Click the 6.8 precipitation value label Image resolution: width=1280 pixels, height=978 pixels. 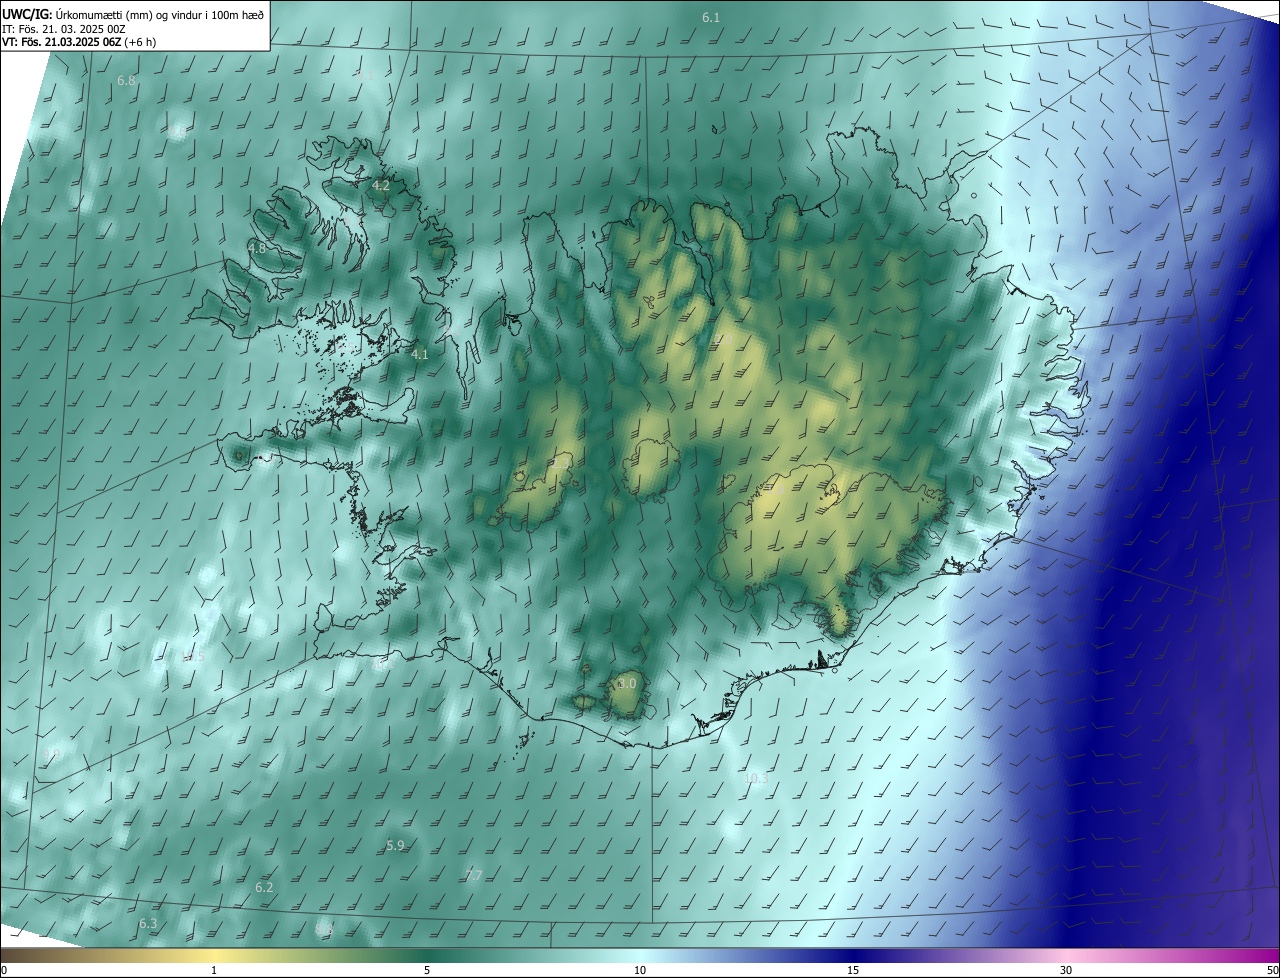pos(126,80)
